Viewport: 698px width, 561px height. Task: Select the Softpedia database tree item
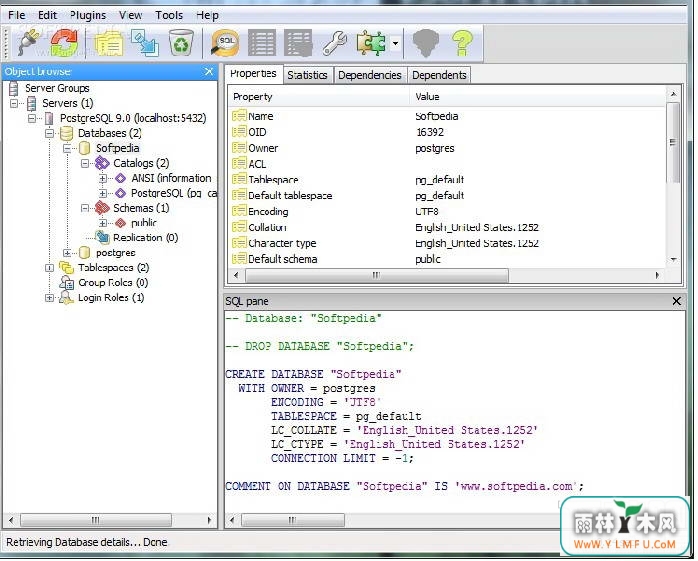tap(118, 148)
